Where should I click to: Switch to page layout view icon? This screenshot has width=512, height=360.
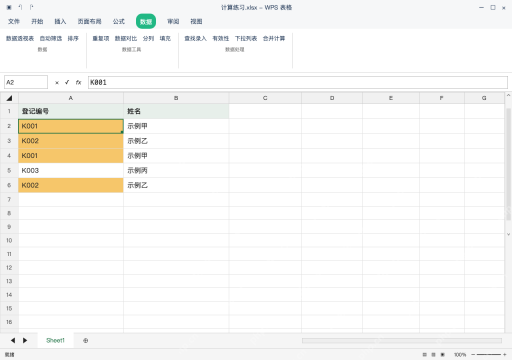point(433,355)
